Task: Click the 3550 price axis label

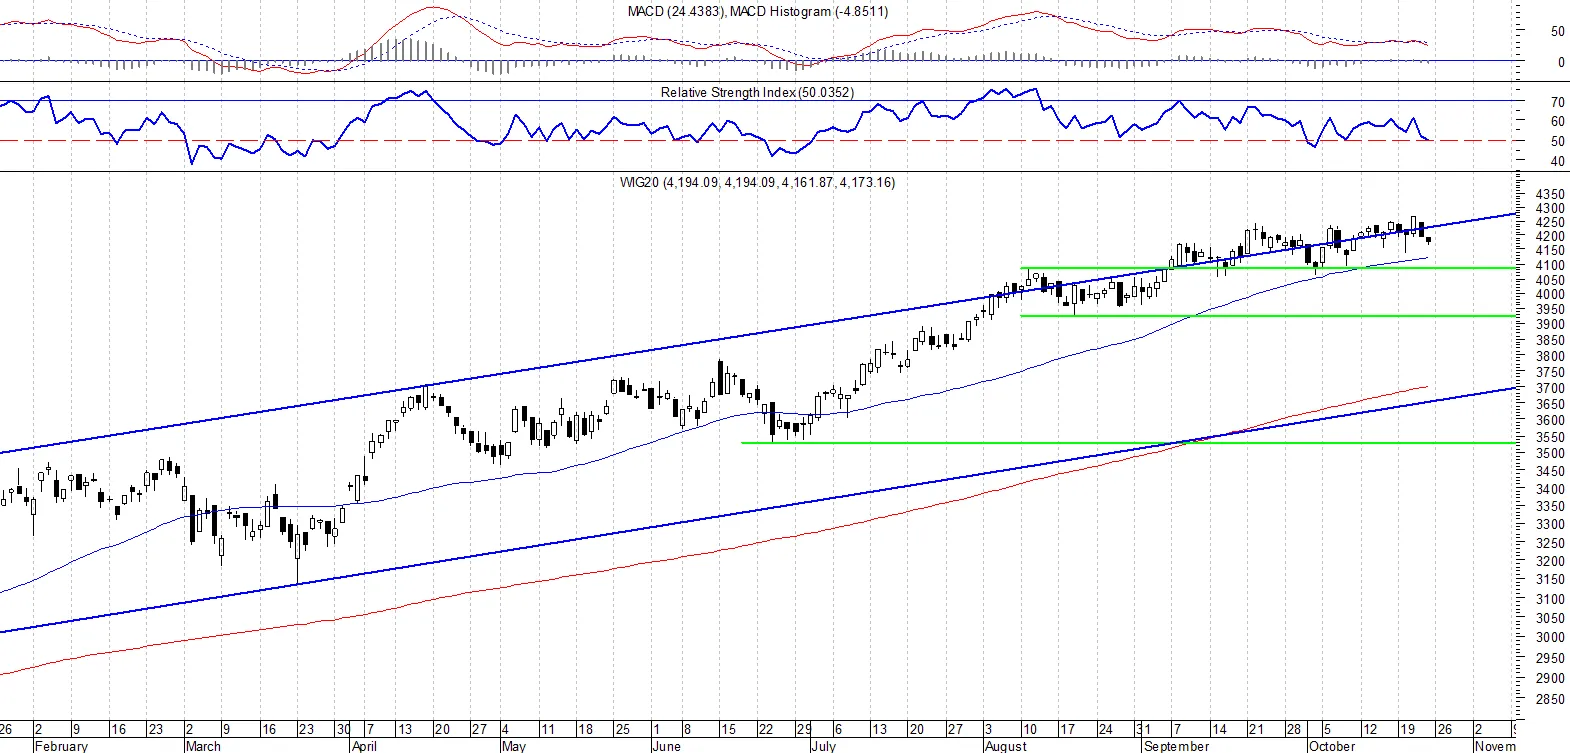Action: [1550, 437]
